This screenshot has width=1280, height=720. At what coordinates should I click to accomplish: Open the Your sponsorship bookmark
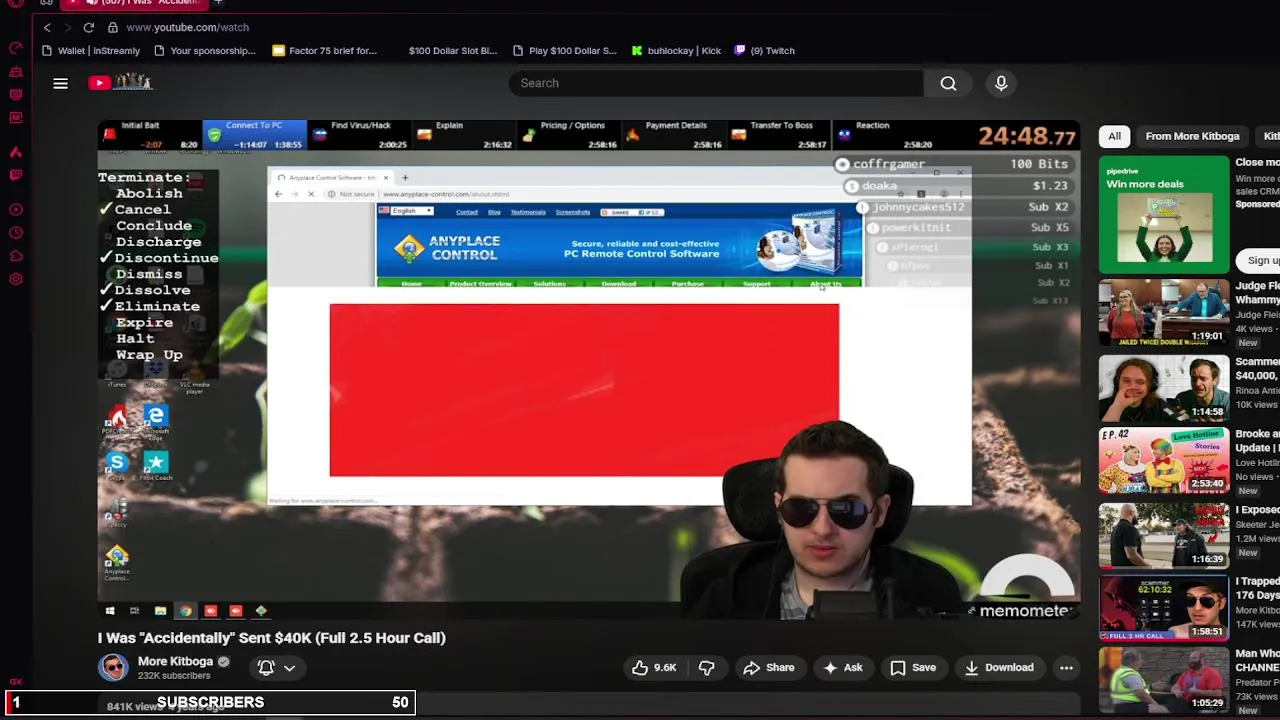[205, 50]
